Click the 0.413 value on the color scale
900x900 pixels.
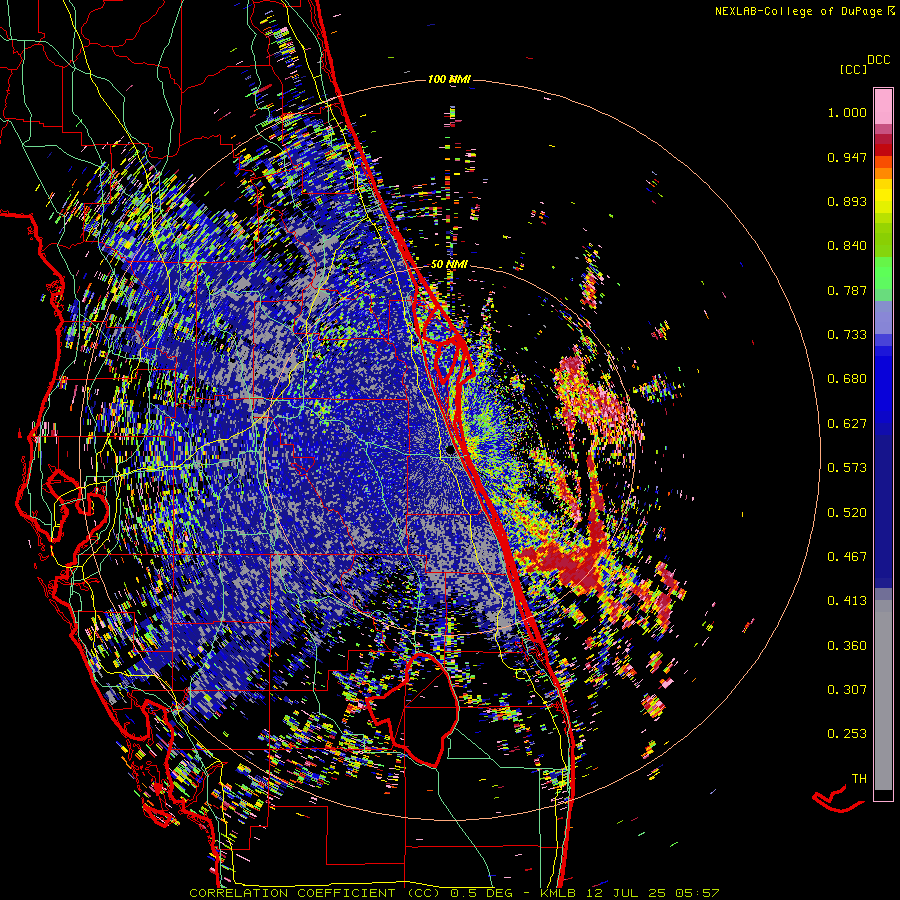pyautogui.click(x=847, y=601)
